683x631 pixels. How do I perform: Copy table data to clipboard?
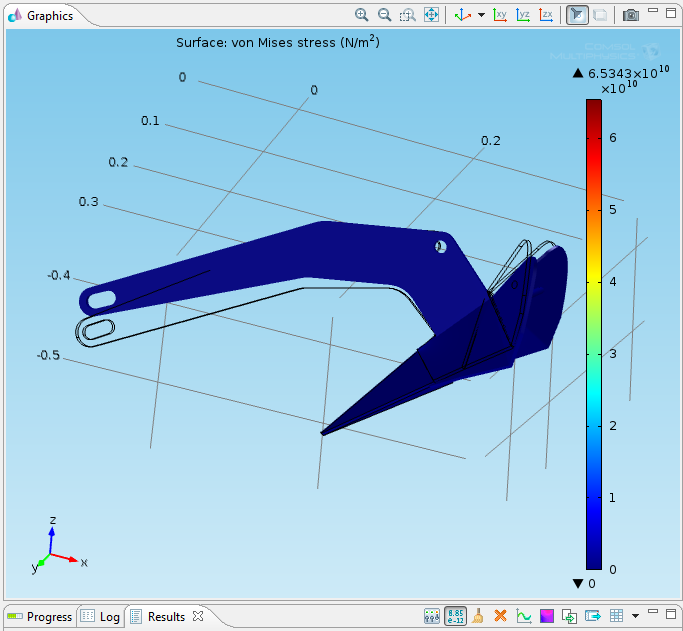(569, 616)
